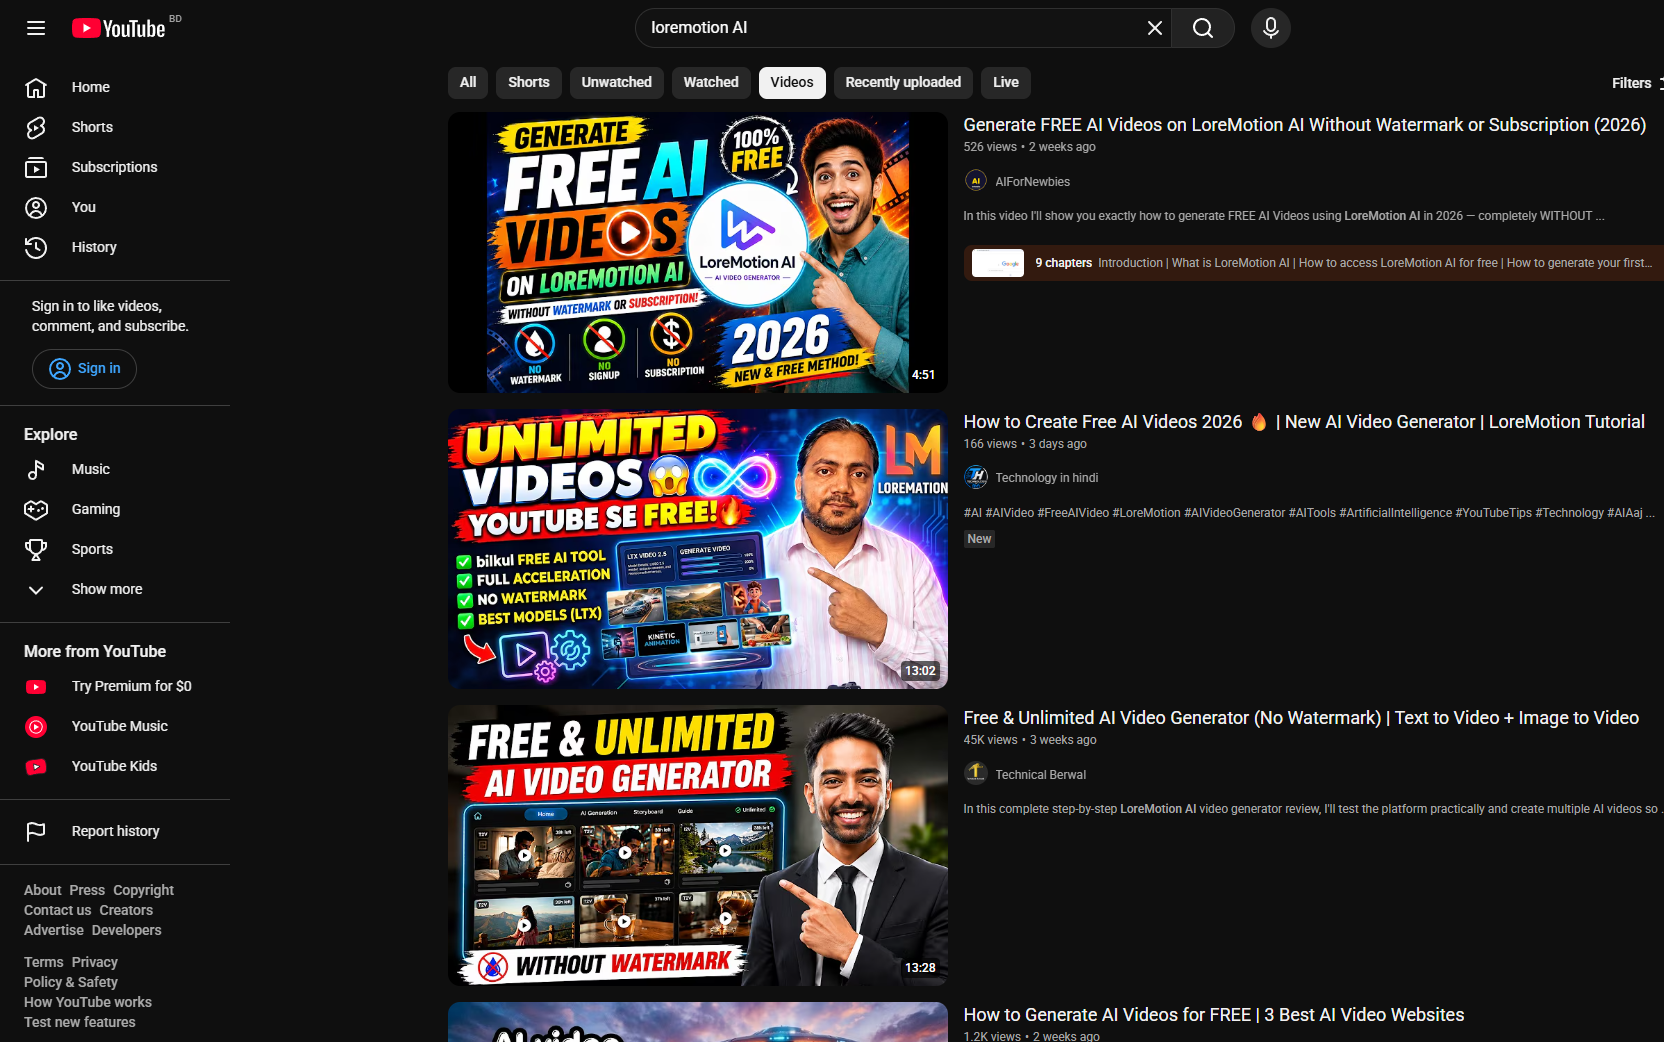The width and height of the screenshot is (1664, 1042).
Task: Open Technology in hindi channel avatar
Action: point(976,477)
